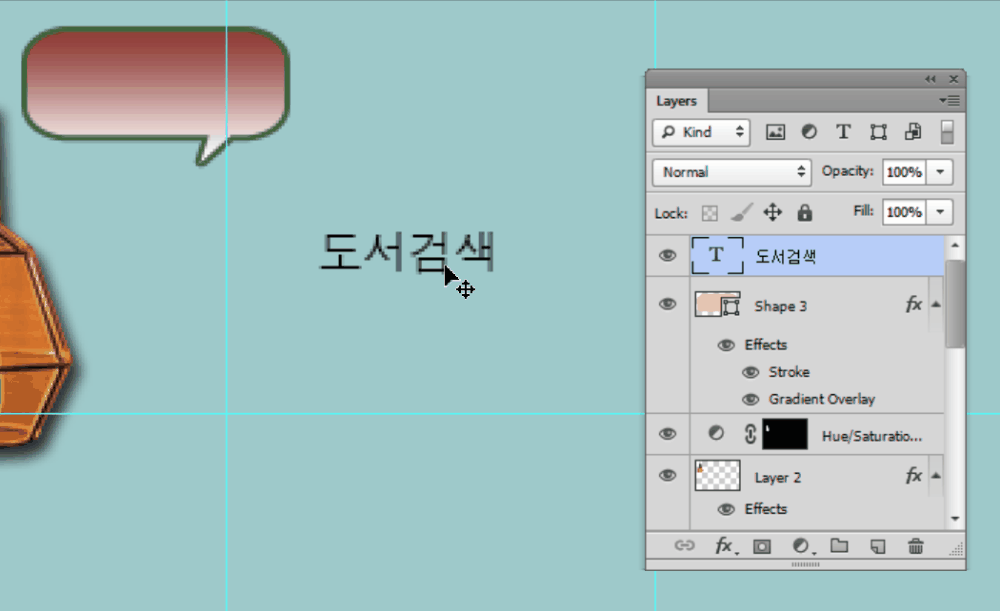Toggle layer filtering switch on or off
This screenshot has height=611, width=1000.
point(947,132)
